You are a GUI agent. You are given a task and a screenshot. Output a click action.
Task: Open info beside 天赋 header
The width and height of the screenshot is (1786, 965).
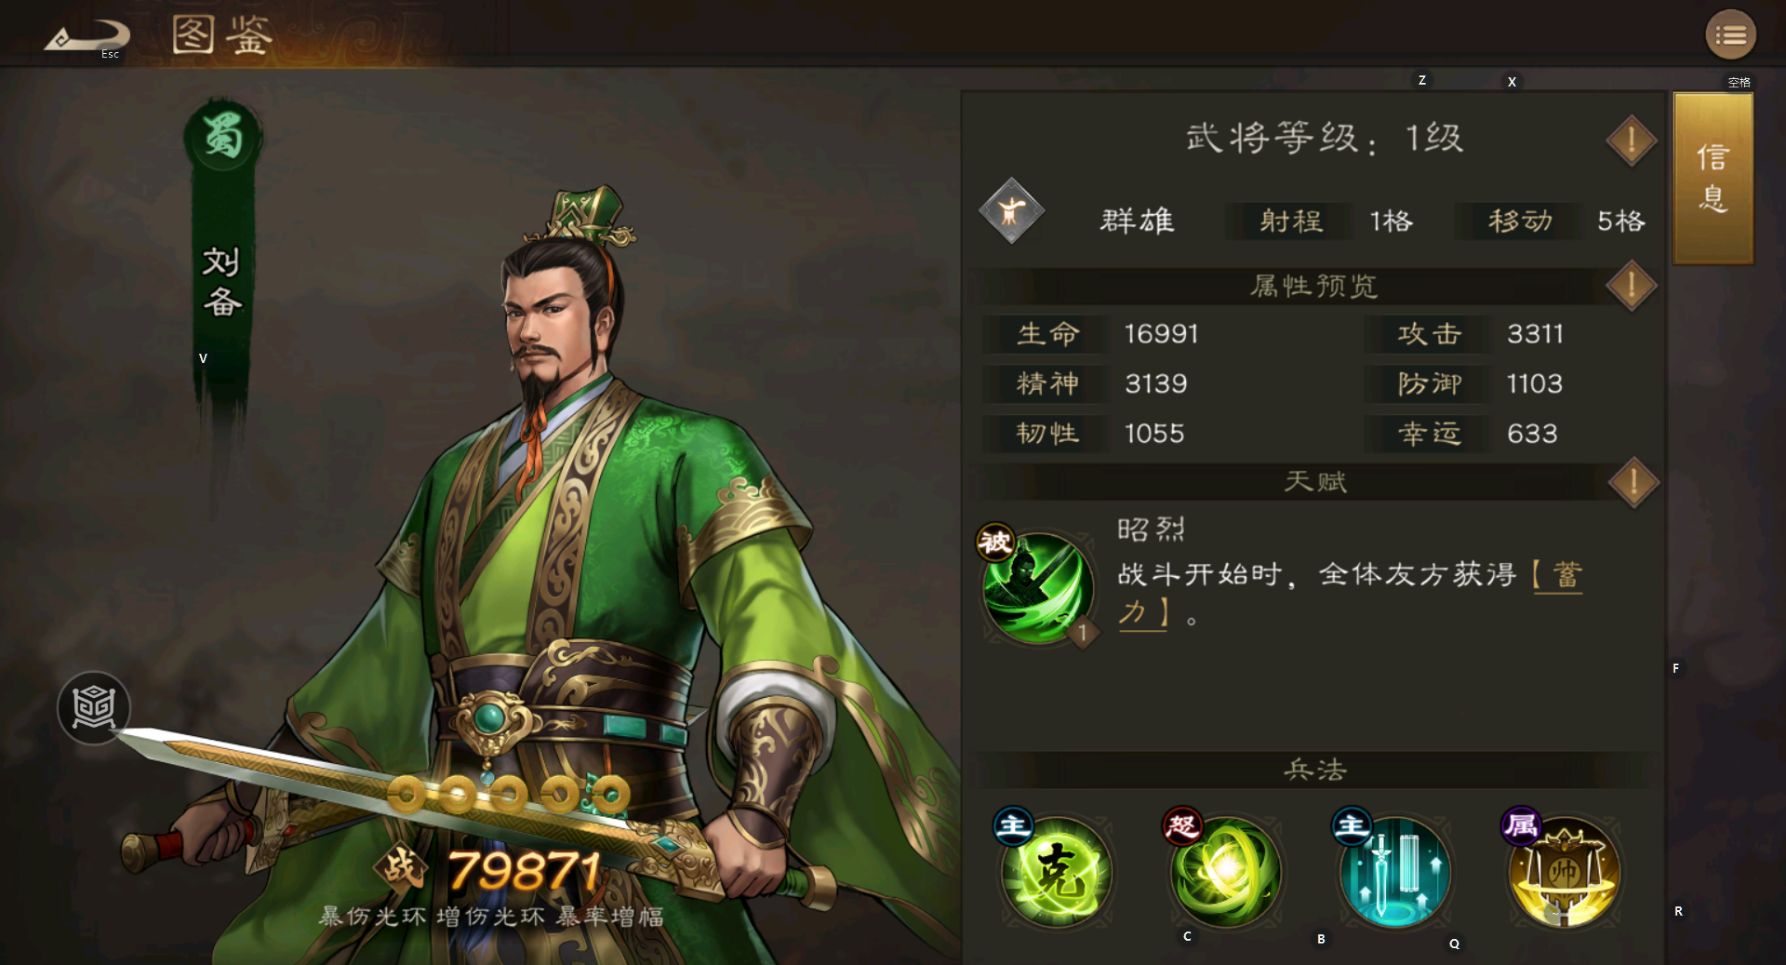pyautogui.click(x=1633, y=483)
